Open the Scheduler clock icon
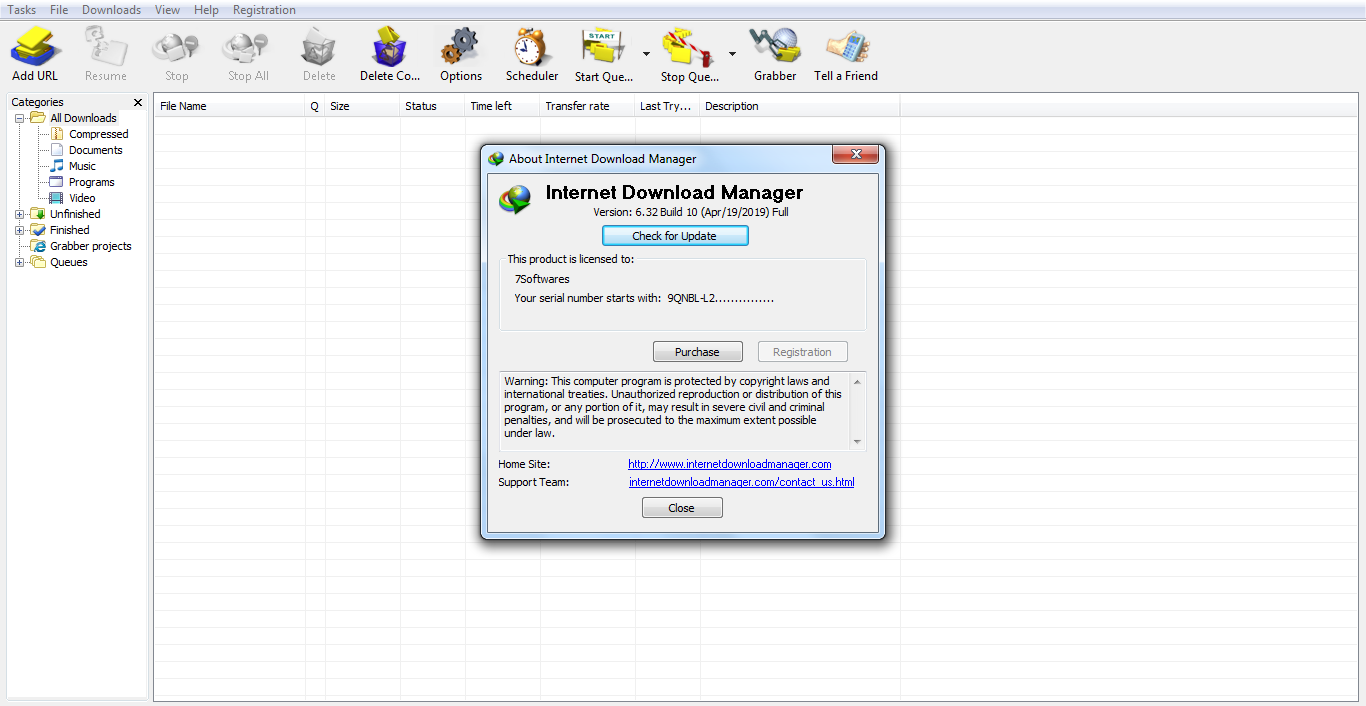 coord(531,47)
